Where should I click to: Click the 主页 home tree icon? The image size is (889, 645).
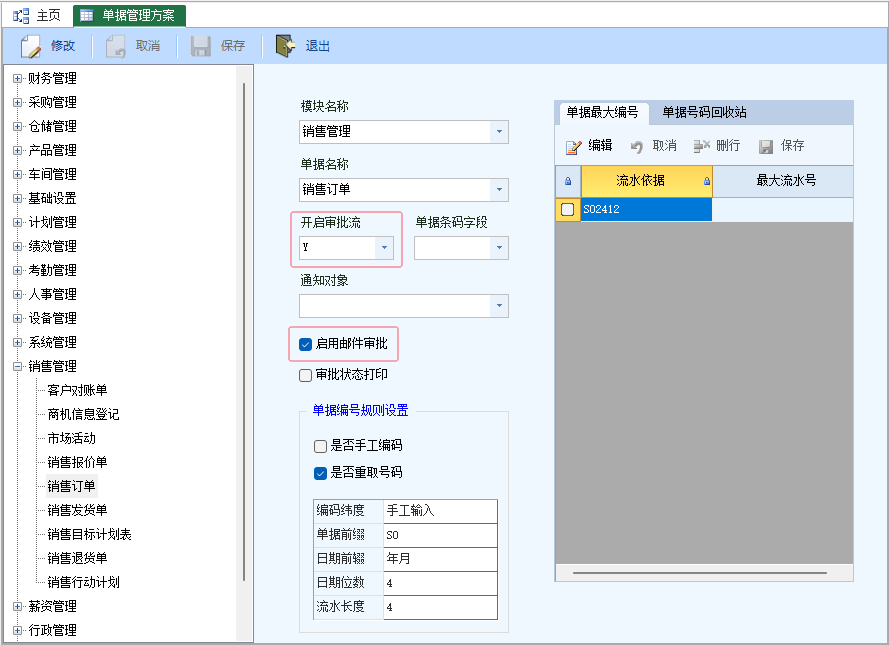tap(21, 16)
